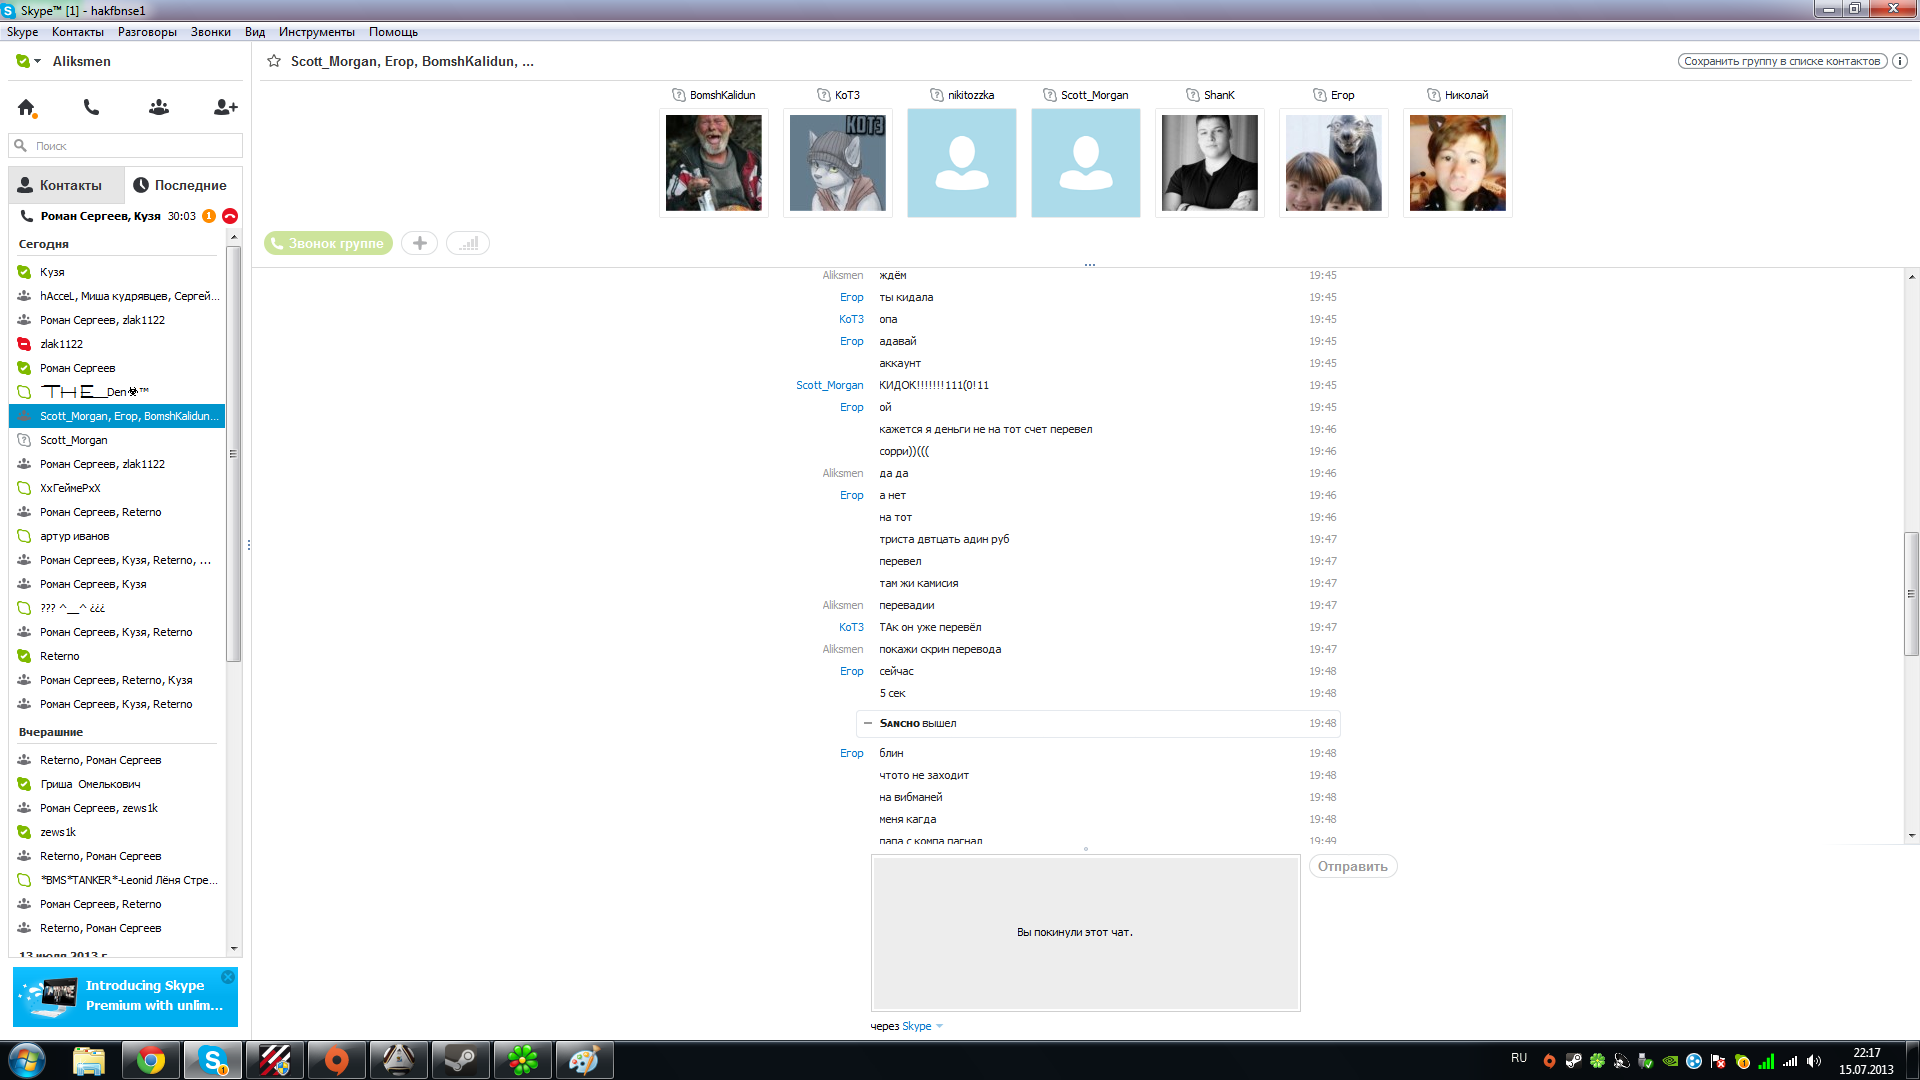Click the info icon at top right
Screen dimensions: 1920x1080
pos(1900,61)
